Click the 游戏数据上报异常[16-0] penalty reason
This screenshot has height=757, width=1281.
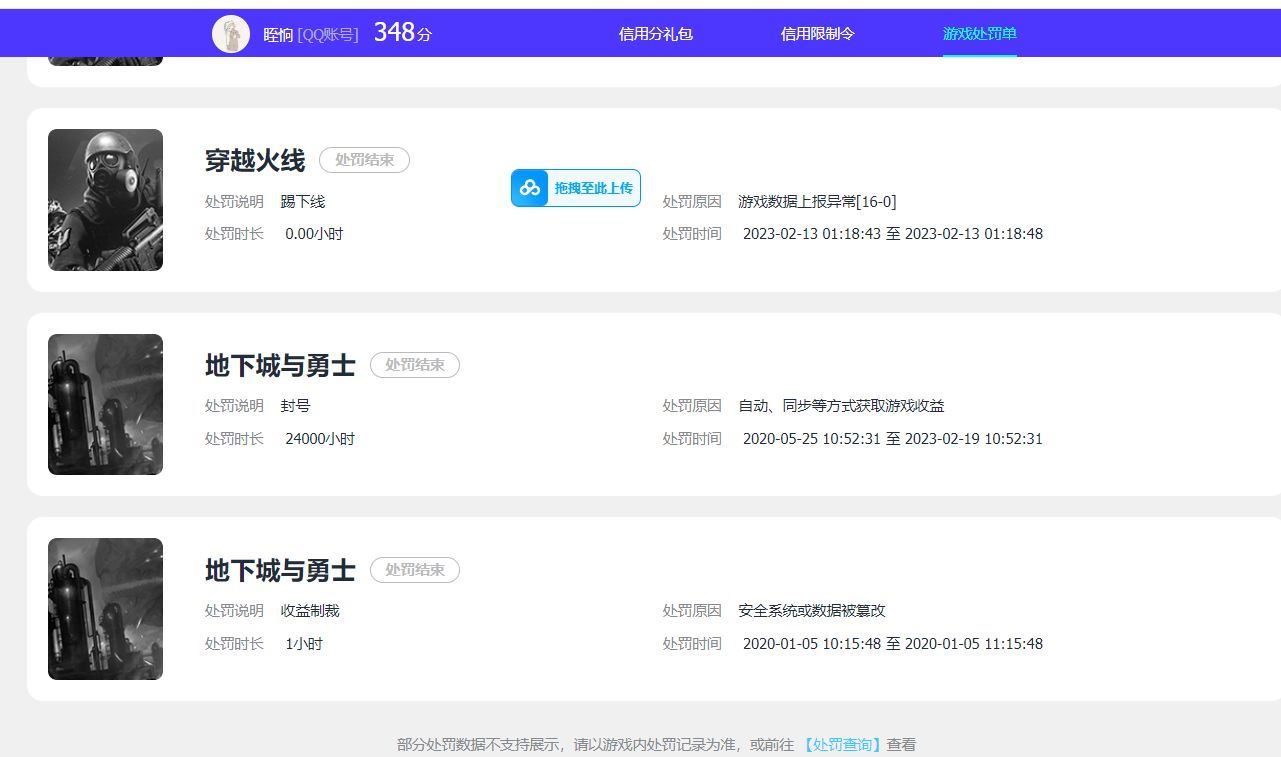pyautogui.click(x=817, y=202)
